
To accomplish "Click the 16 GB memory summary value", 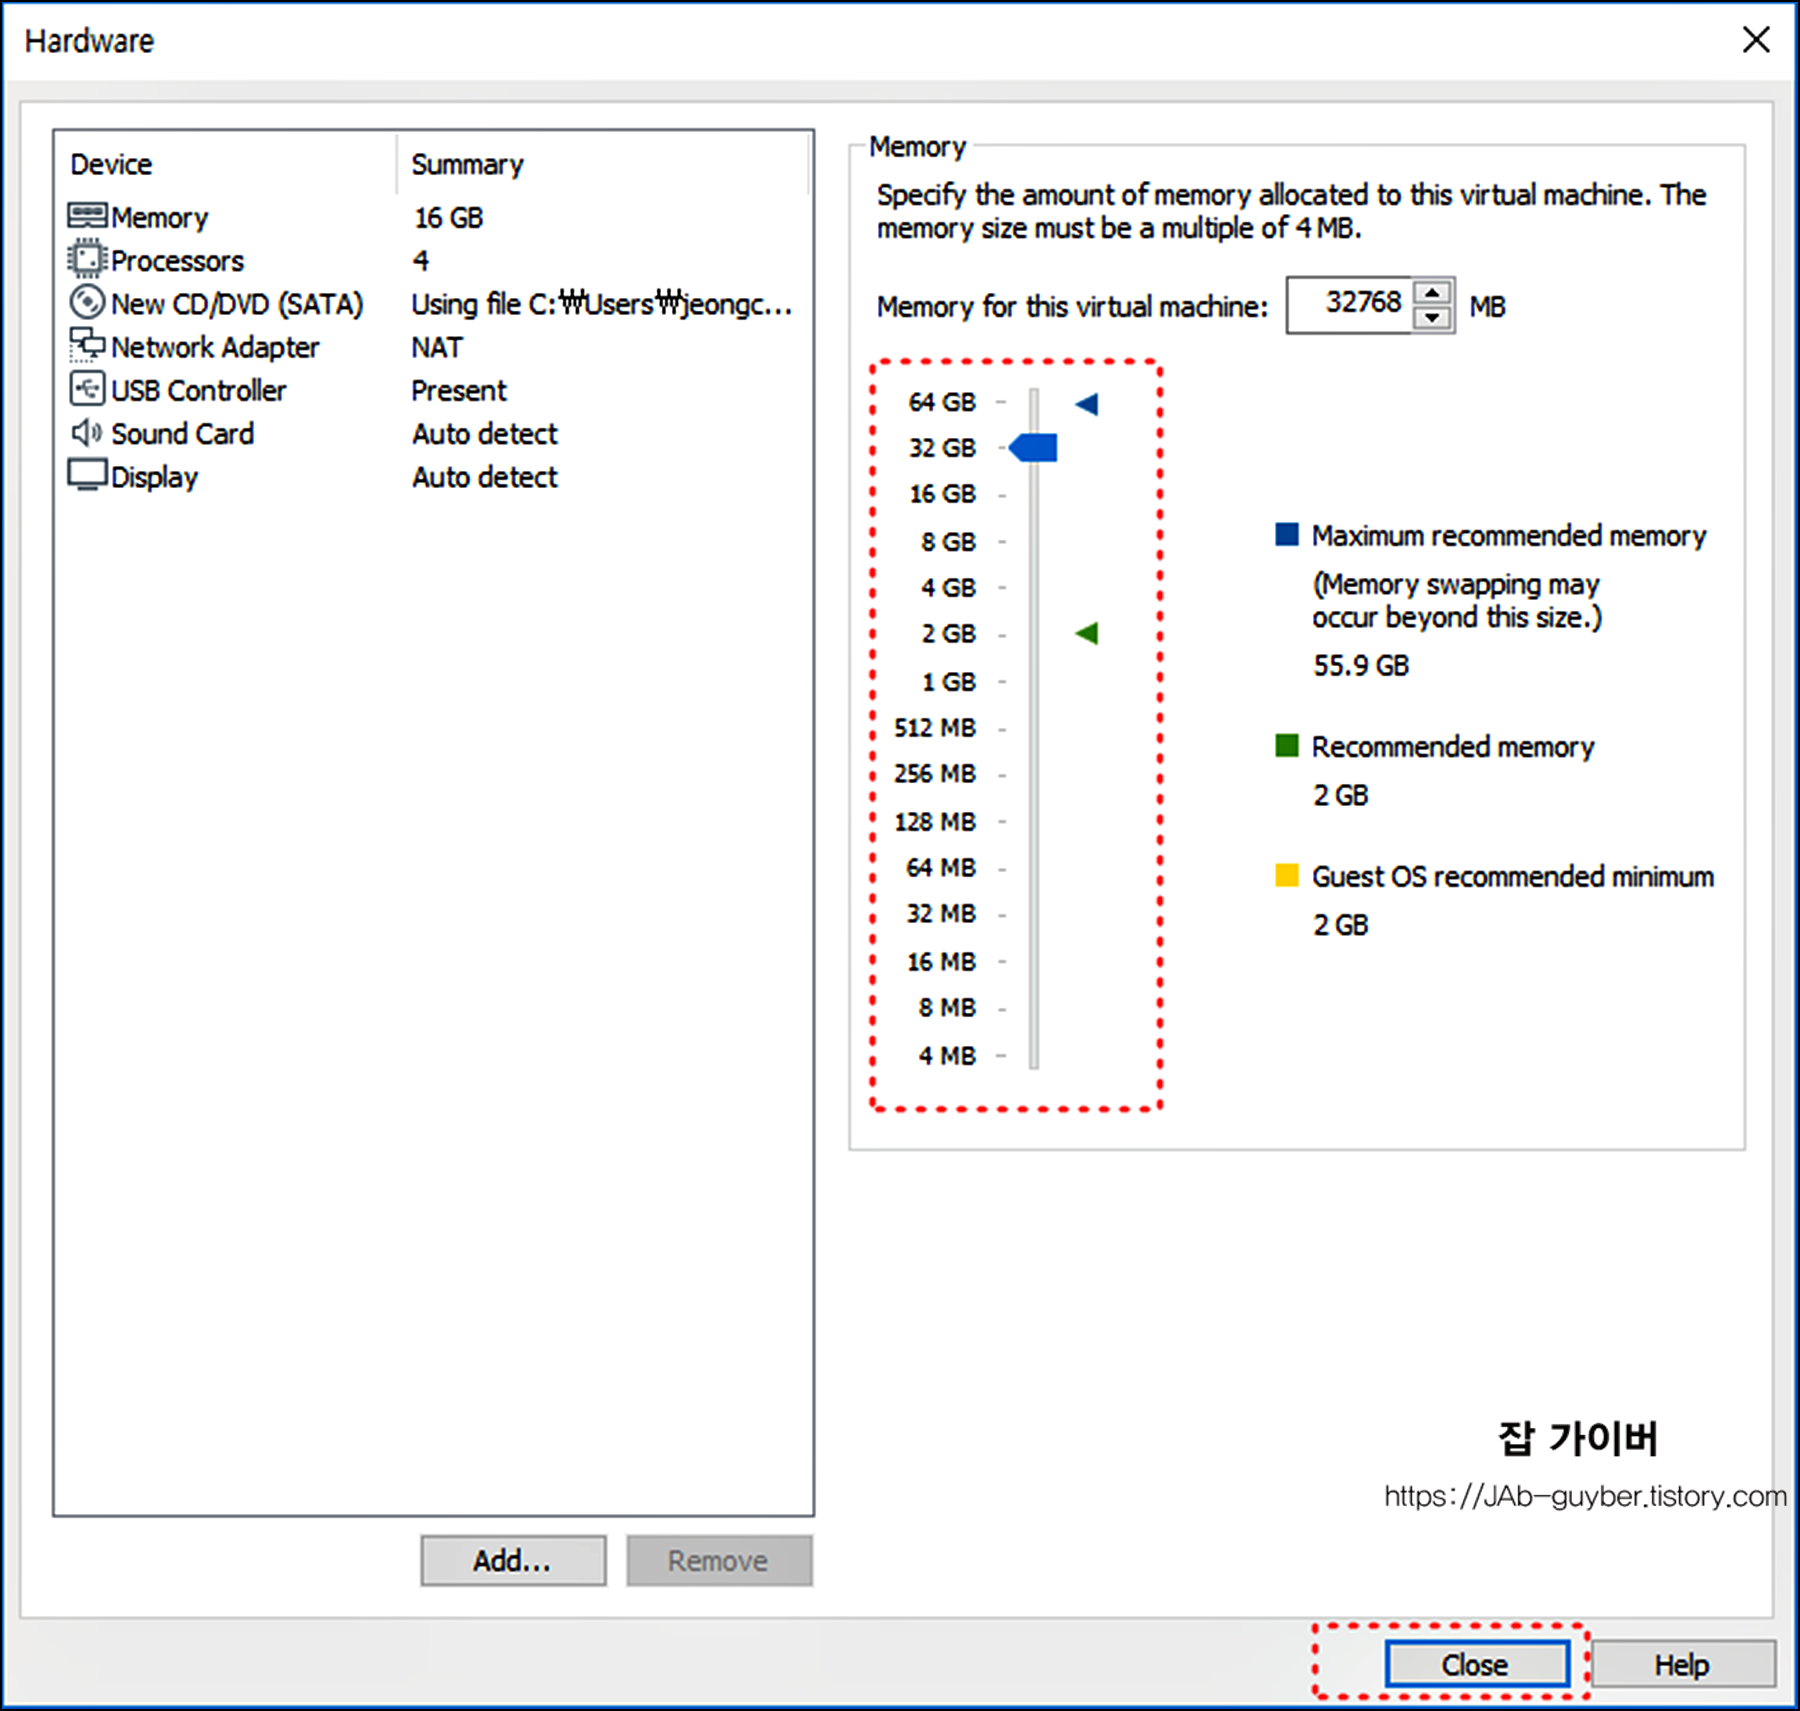I will [448, 217].
